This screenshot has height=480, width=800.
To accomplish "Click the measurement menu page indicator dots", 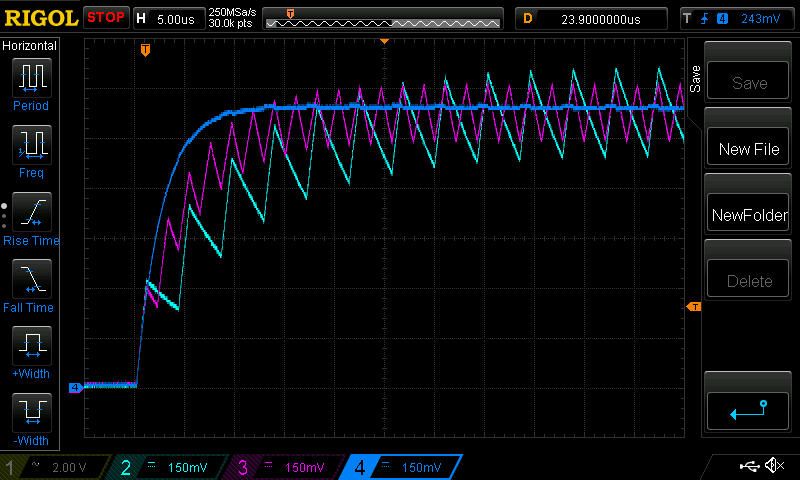I will coord(4,216).
